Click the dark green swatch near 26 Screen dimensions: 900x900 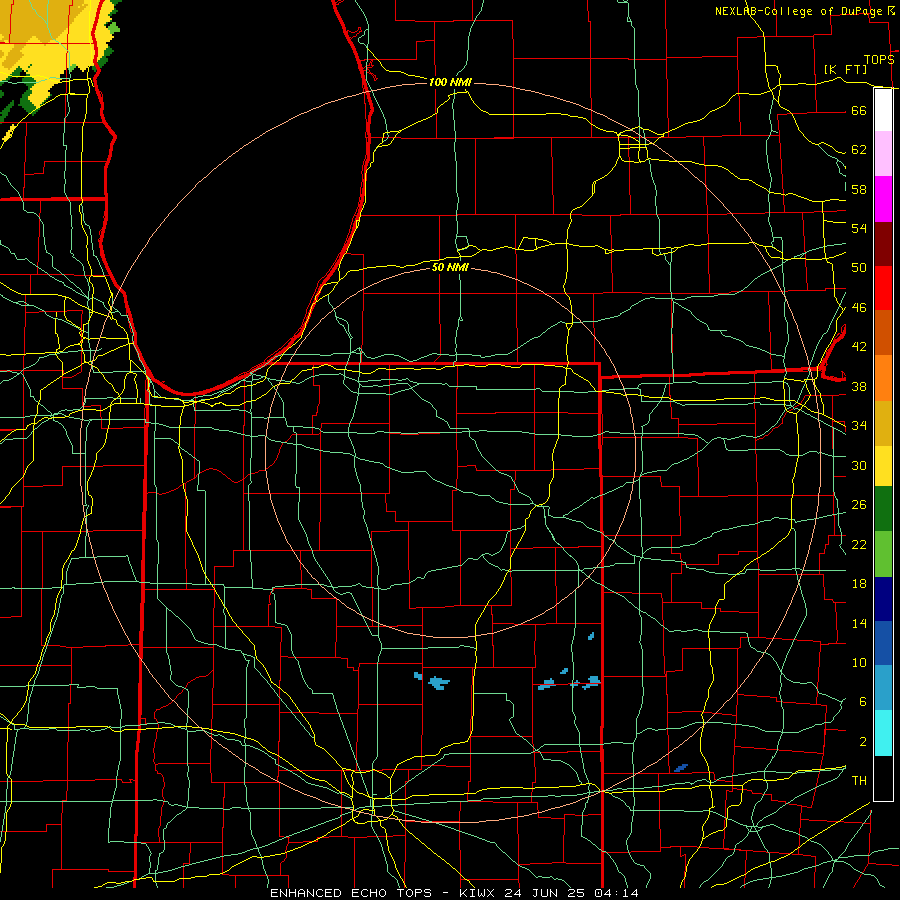(x=883, y=509)
